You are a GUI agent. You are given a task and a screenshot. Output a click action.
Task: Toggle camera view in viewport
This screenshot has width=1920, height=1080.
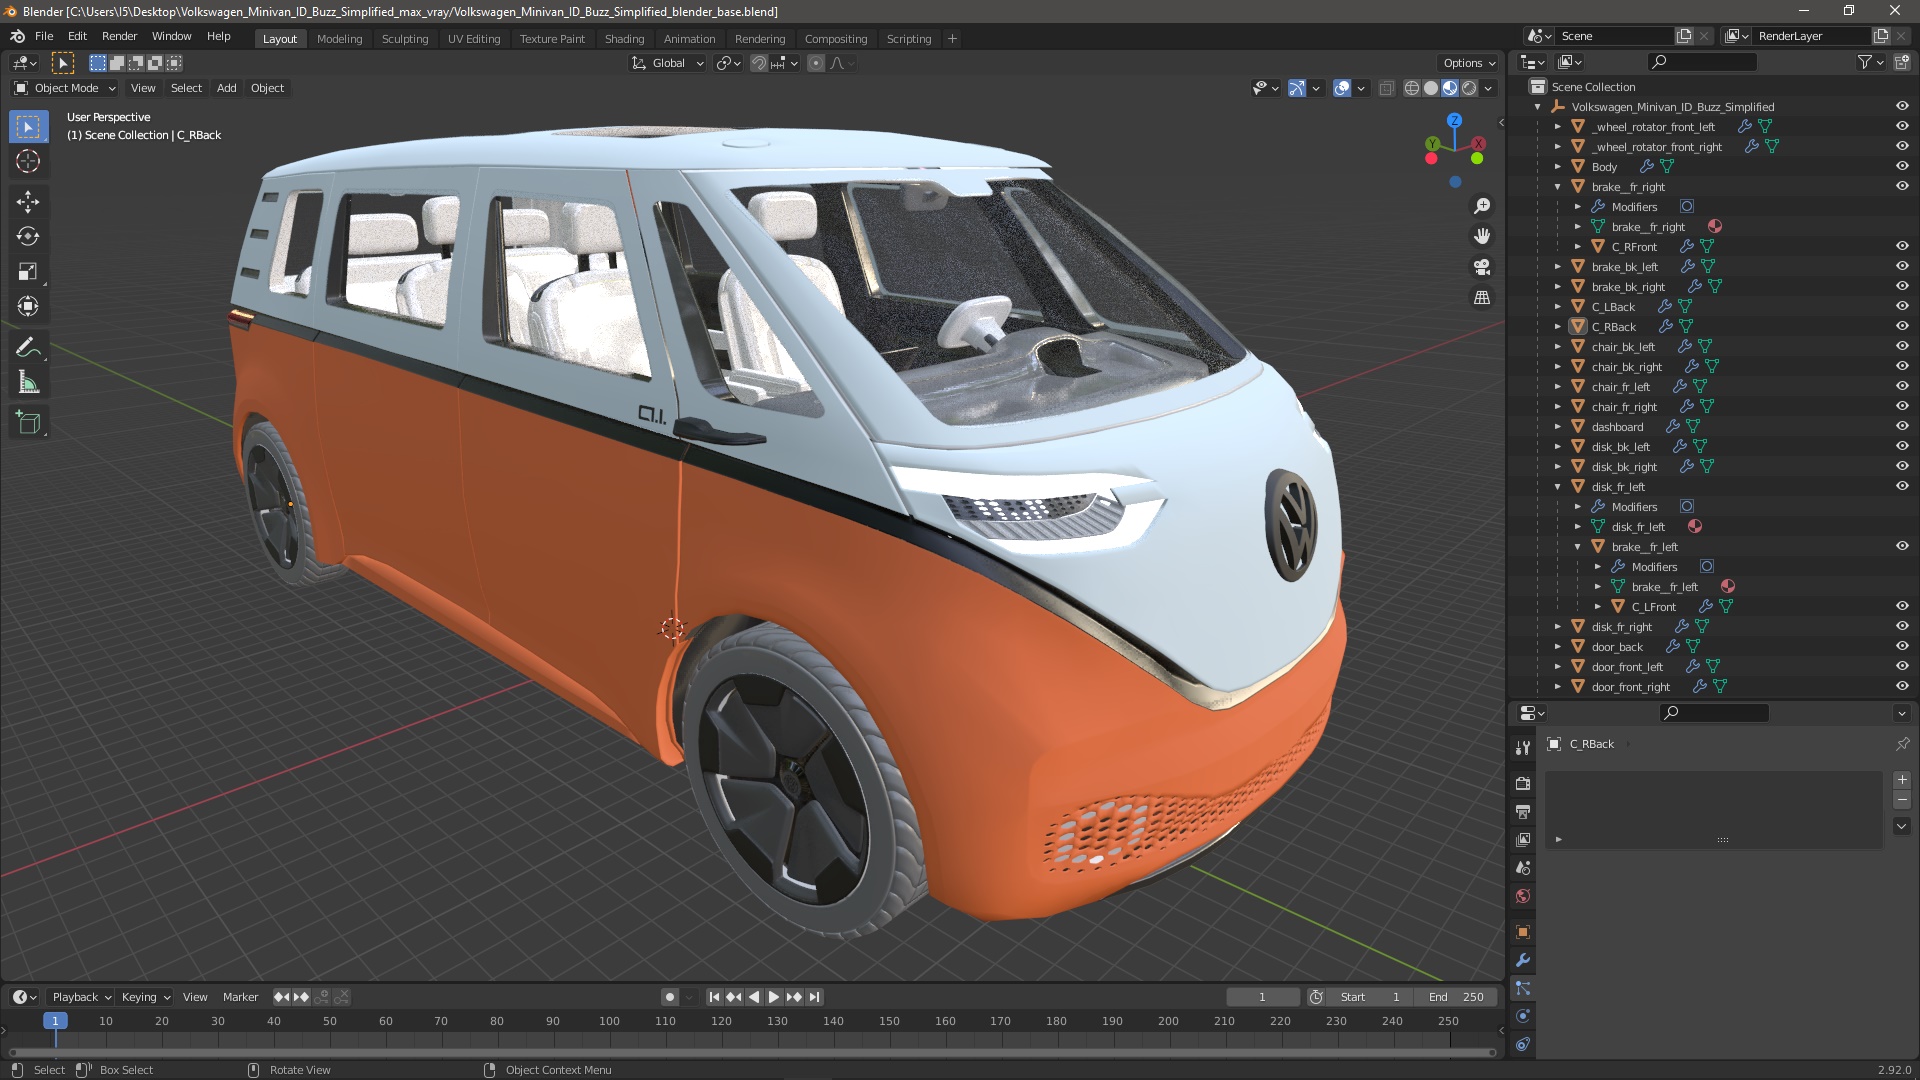click(1482, 267)
